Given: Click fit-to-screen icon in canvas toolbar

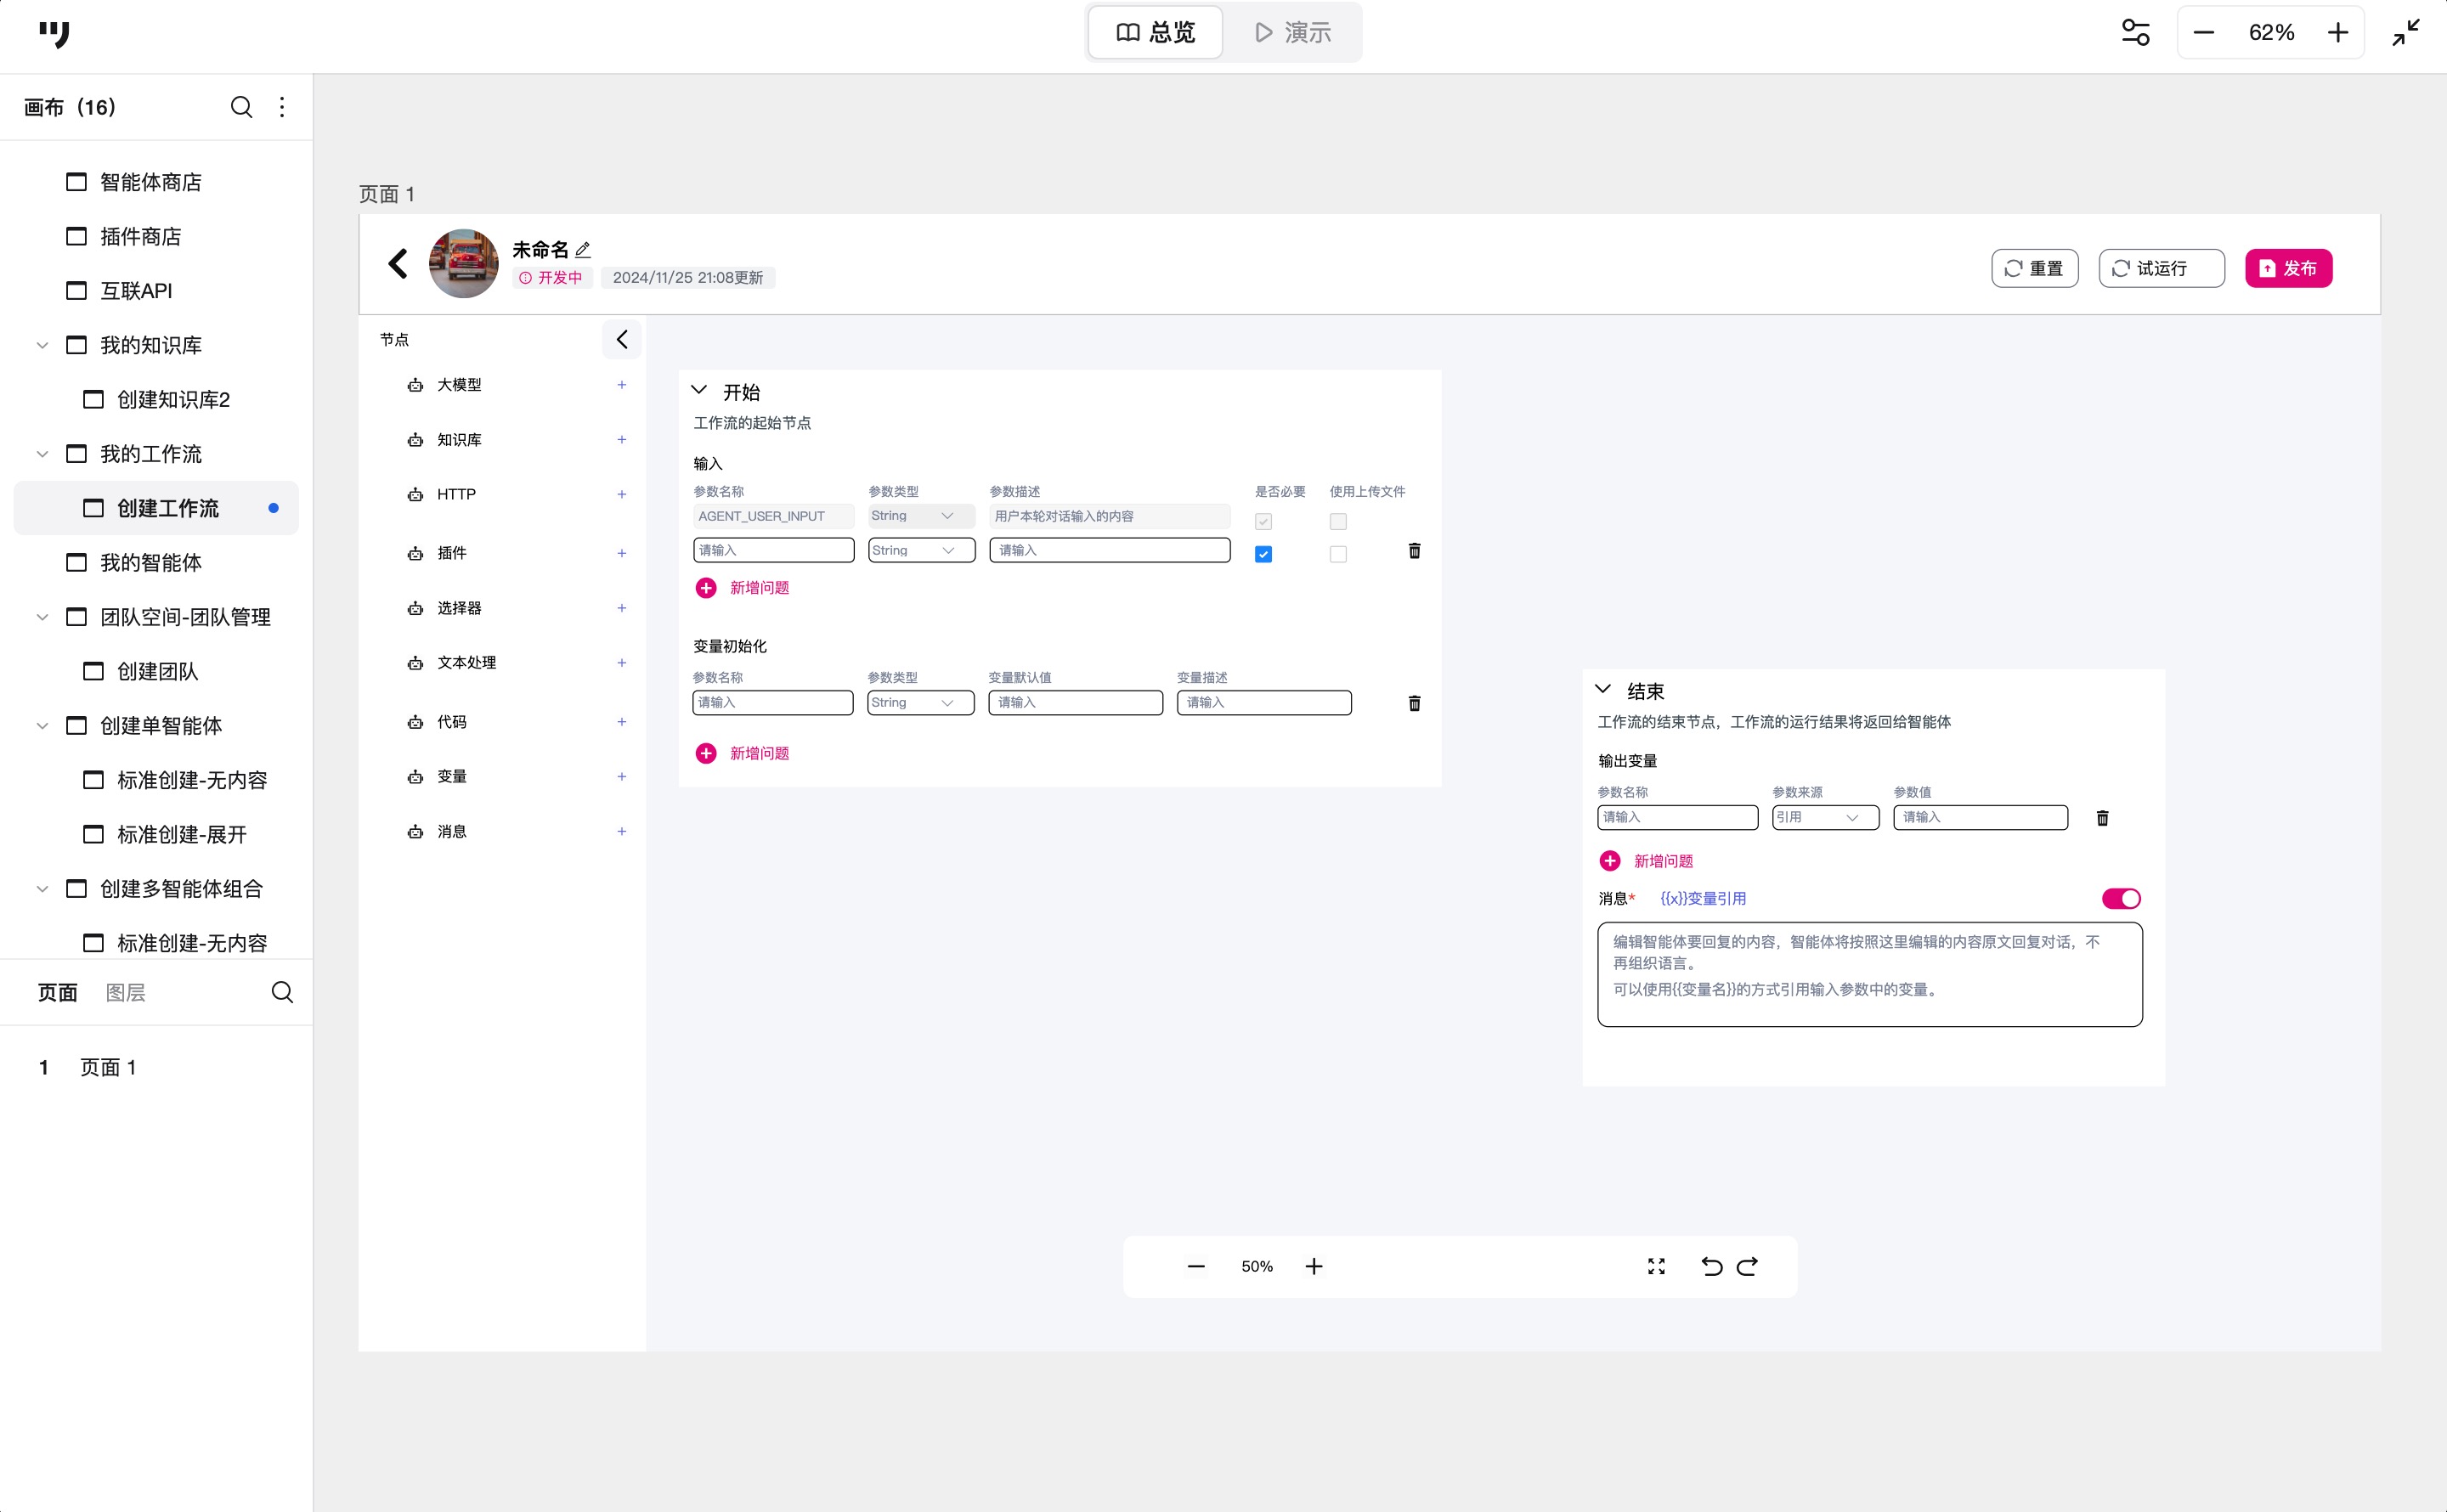Looking at the screenshot, I should 1656,1266.
